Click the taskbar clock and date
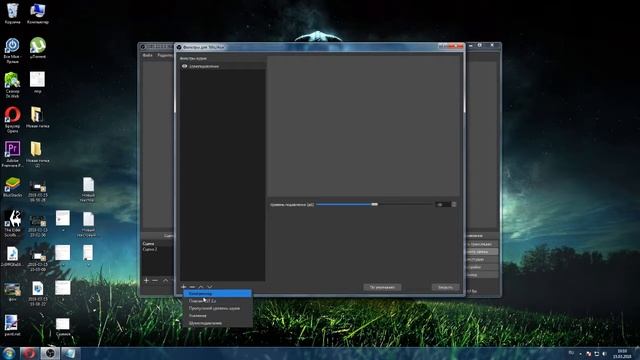Image resolution: width=640 pixels, height=360 pixels. coord(622,353)
